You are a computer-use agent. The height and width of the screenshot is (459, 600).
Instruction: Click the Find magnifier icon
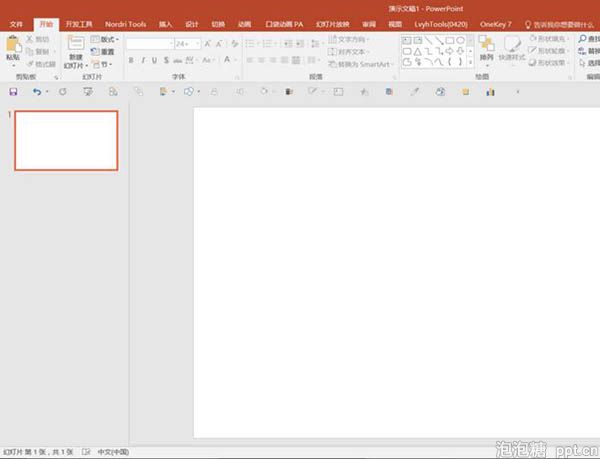pyautogui.click(x=583, y=39)
